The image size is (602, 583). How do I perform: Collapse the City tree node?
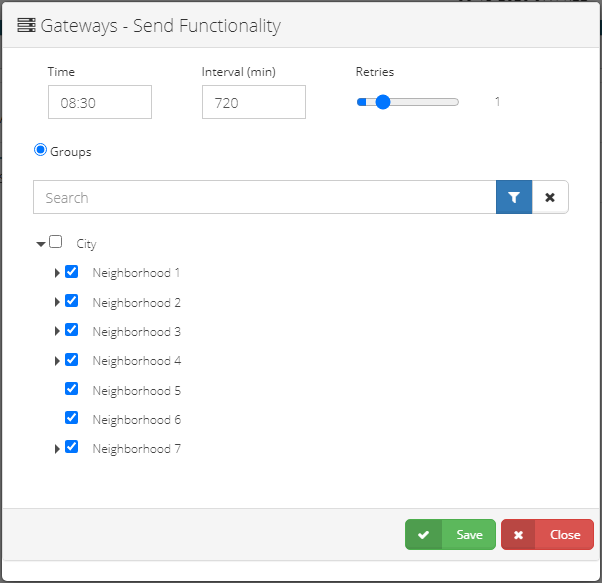click(x=41, y=243)
